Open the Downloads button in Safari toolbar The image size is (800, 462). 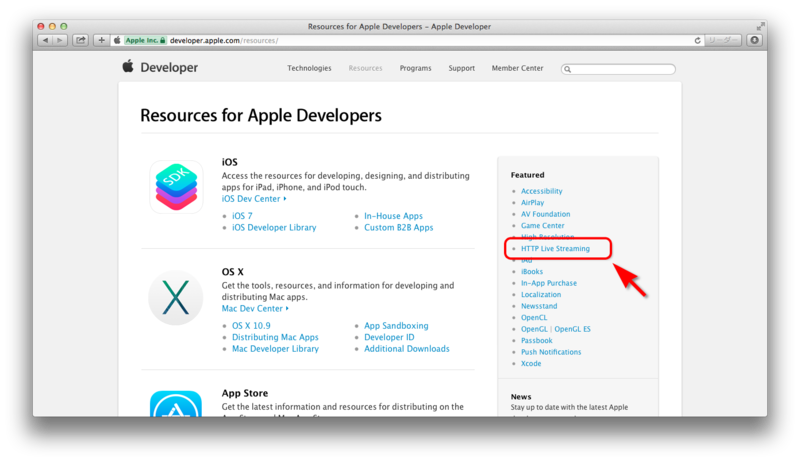(x=755, y=40)
